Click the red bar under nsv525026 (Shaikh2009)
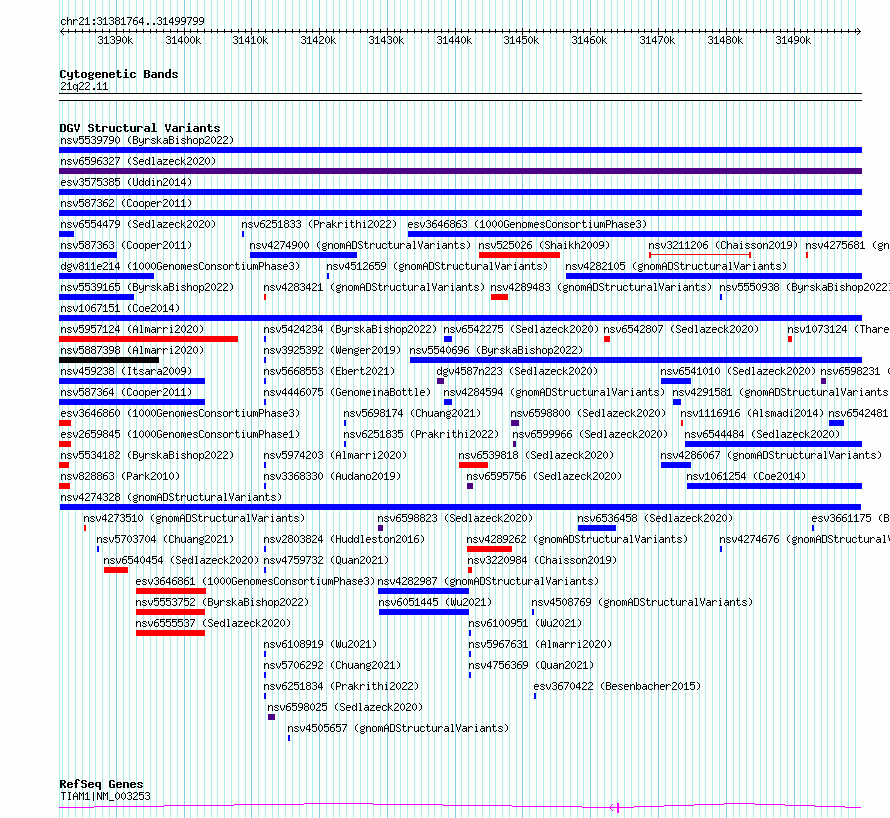Screen dimensions: 890x818 point(519,255)
